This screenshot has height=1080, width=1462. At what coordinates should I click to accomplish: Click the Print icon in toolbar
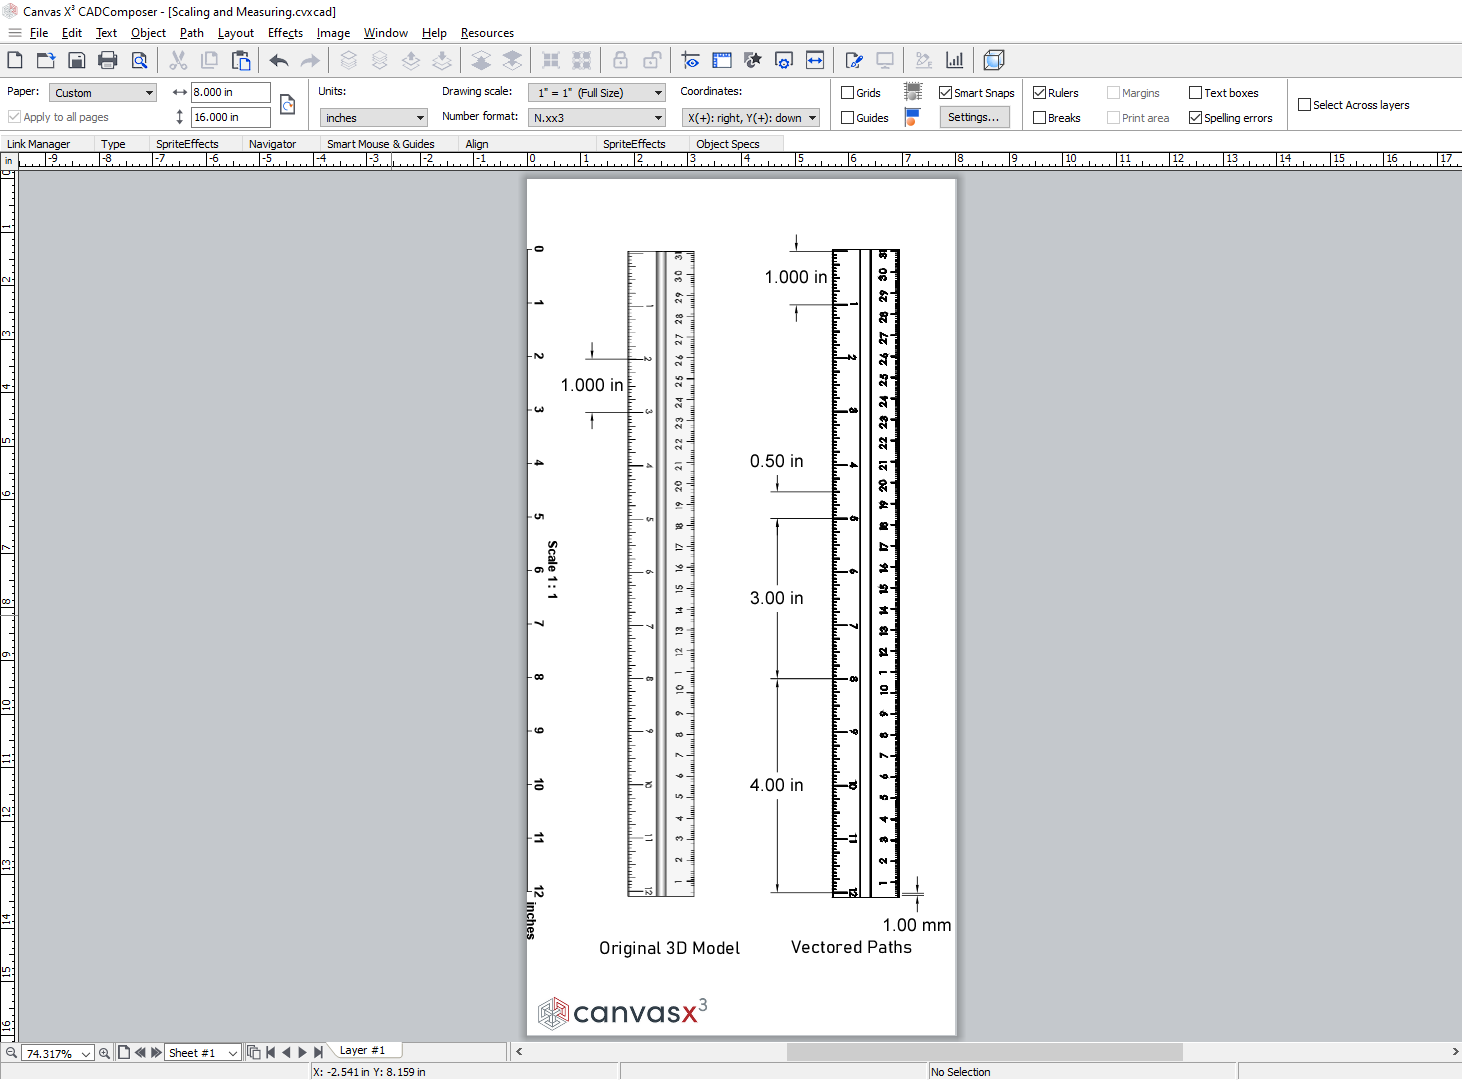pos(108,60)
